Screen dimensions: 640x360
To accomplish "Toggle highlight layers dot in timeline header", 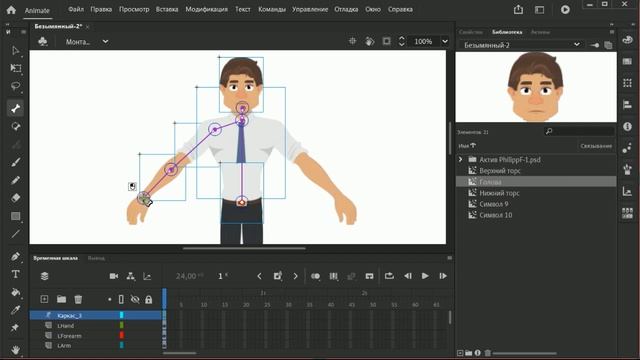I will 109,299.
